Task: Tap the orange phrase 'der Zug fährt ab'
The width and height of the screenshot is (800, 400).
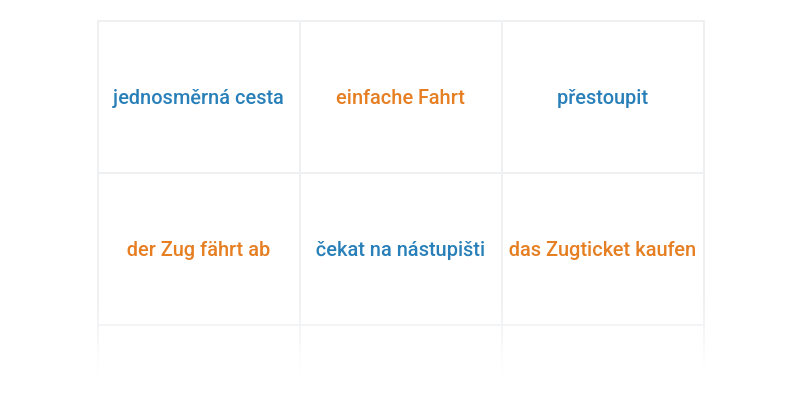Action: (x=198, y=249)
